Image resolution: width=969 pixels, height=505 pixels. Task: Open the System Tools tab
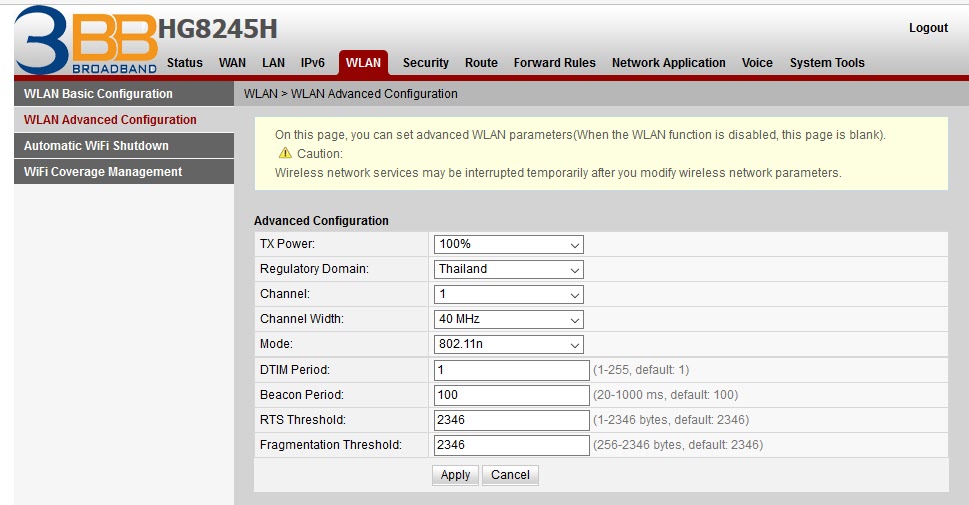tap(827, 63)
